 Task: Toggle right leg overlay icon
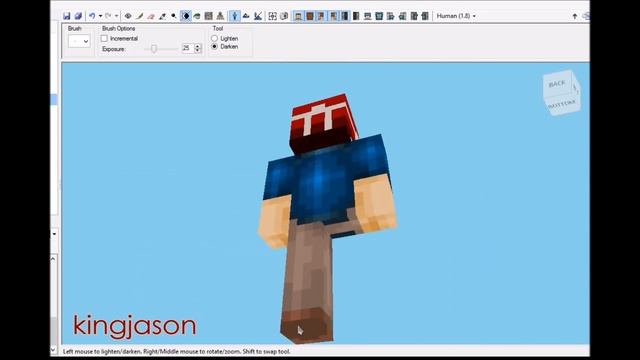click(x=425, y=16)
